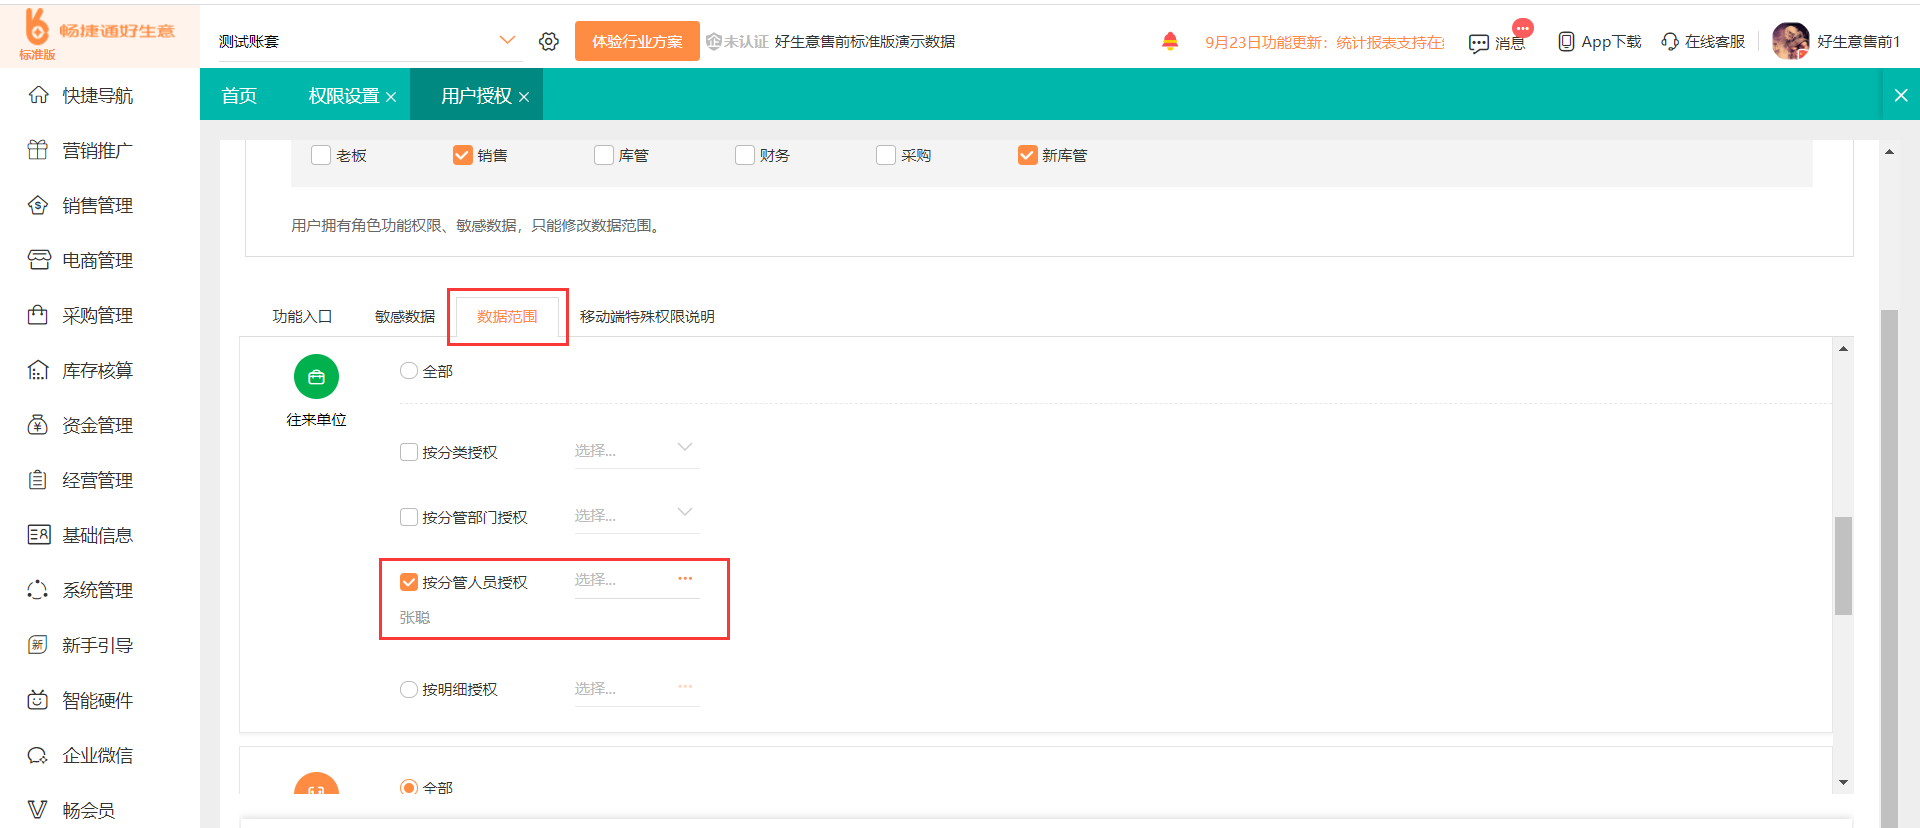Expand the 测试账套 account dropdown
1920x828 pixels.
click(507, 41)
